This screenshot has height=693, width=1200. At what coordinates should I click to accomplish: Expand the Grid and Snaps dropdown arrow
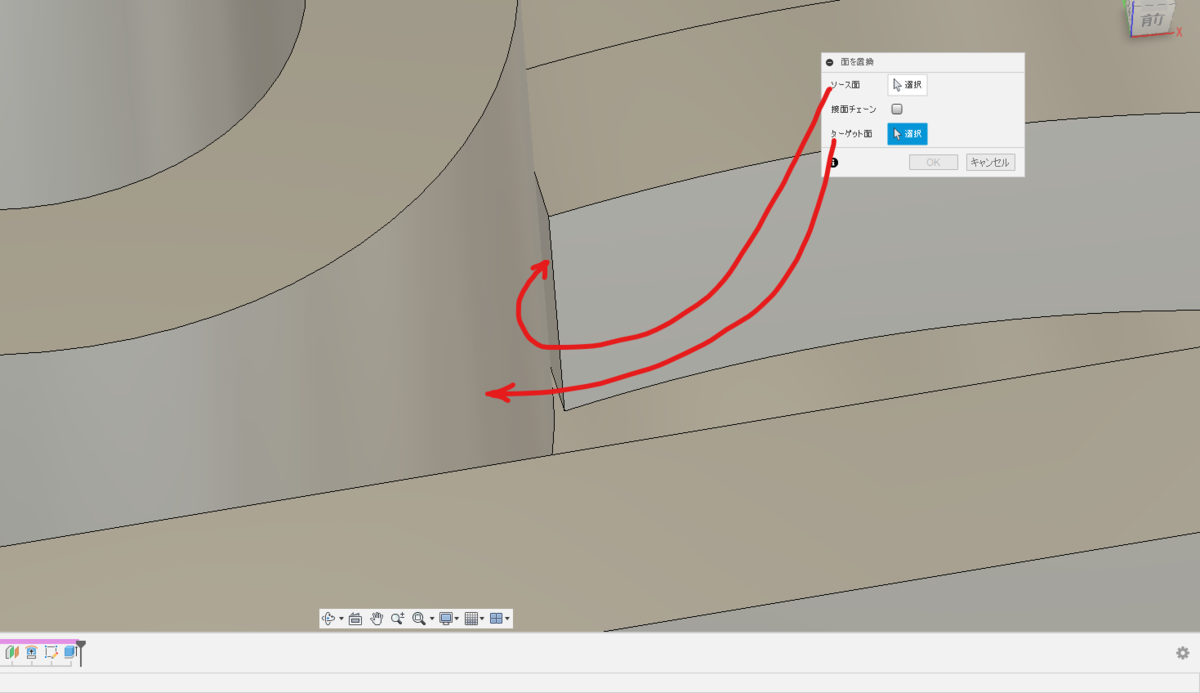[x=483, y=618]
